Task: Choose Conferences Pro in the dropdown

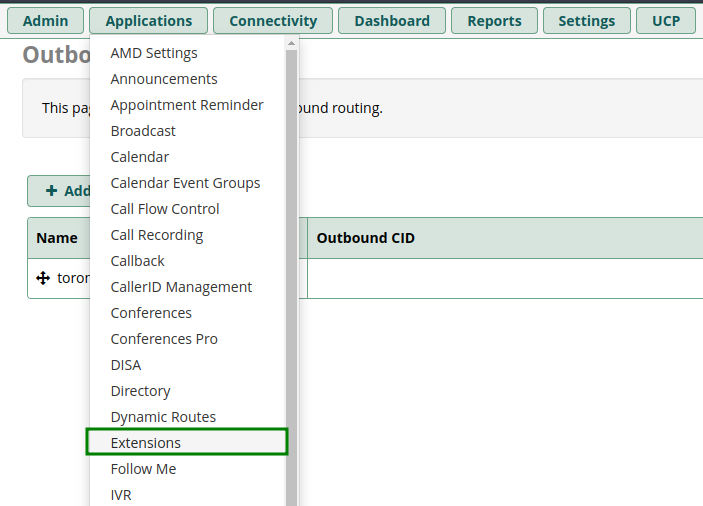Action: point(164,339)
